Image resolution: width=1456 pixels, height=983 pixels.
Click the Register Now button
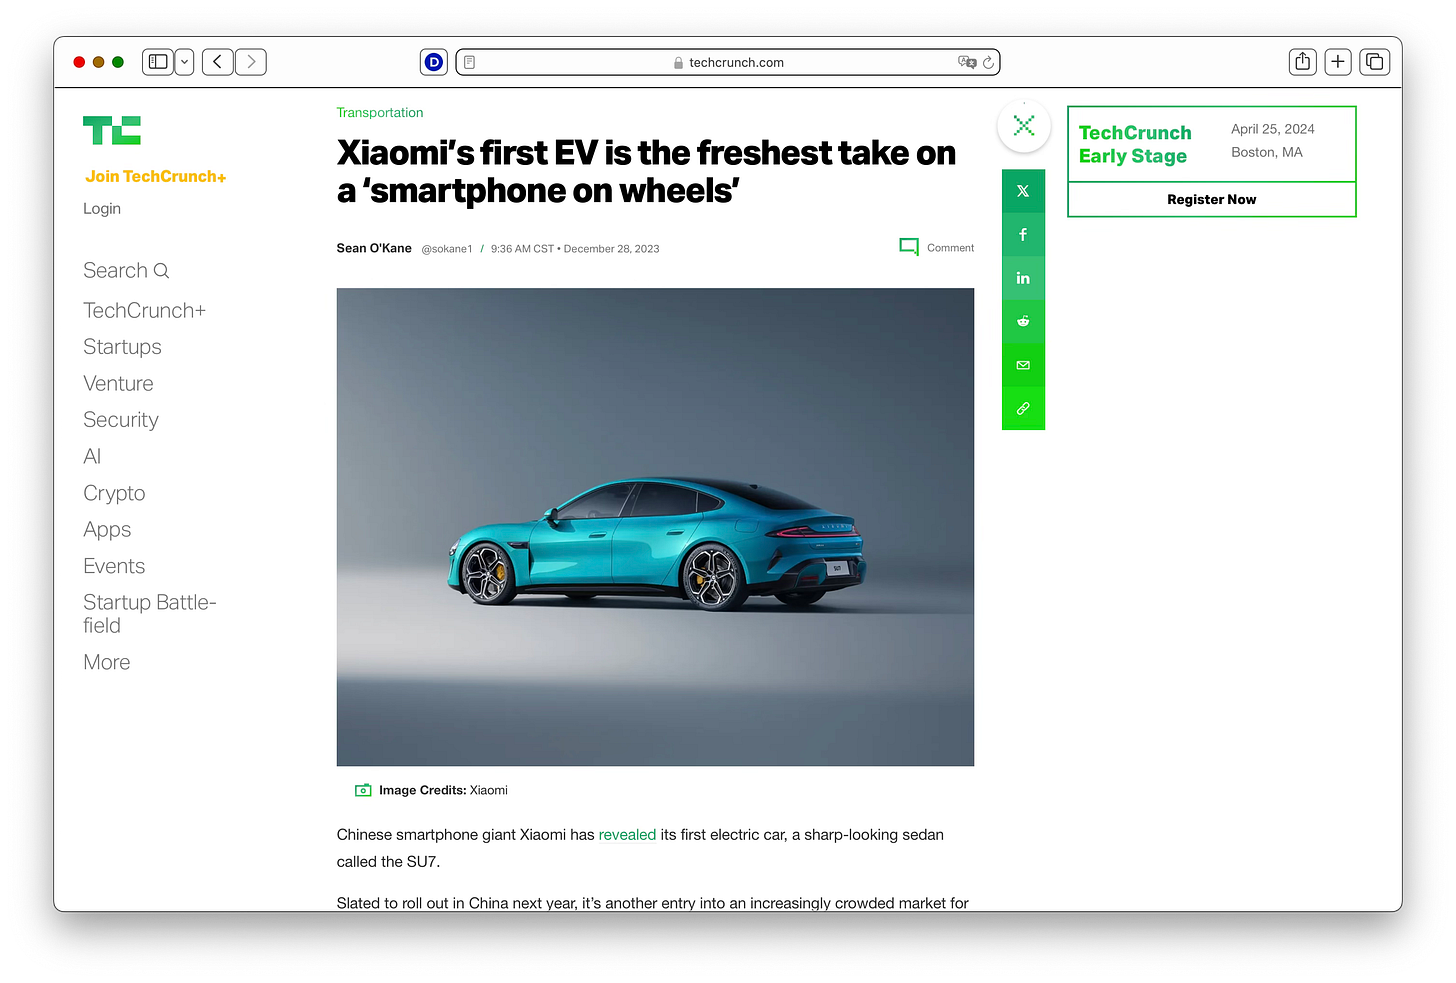[x=1212, y=199]
